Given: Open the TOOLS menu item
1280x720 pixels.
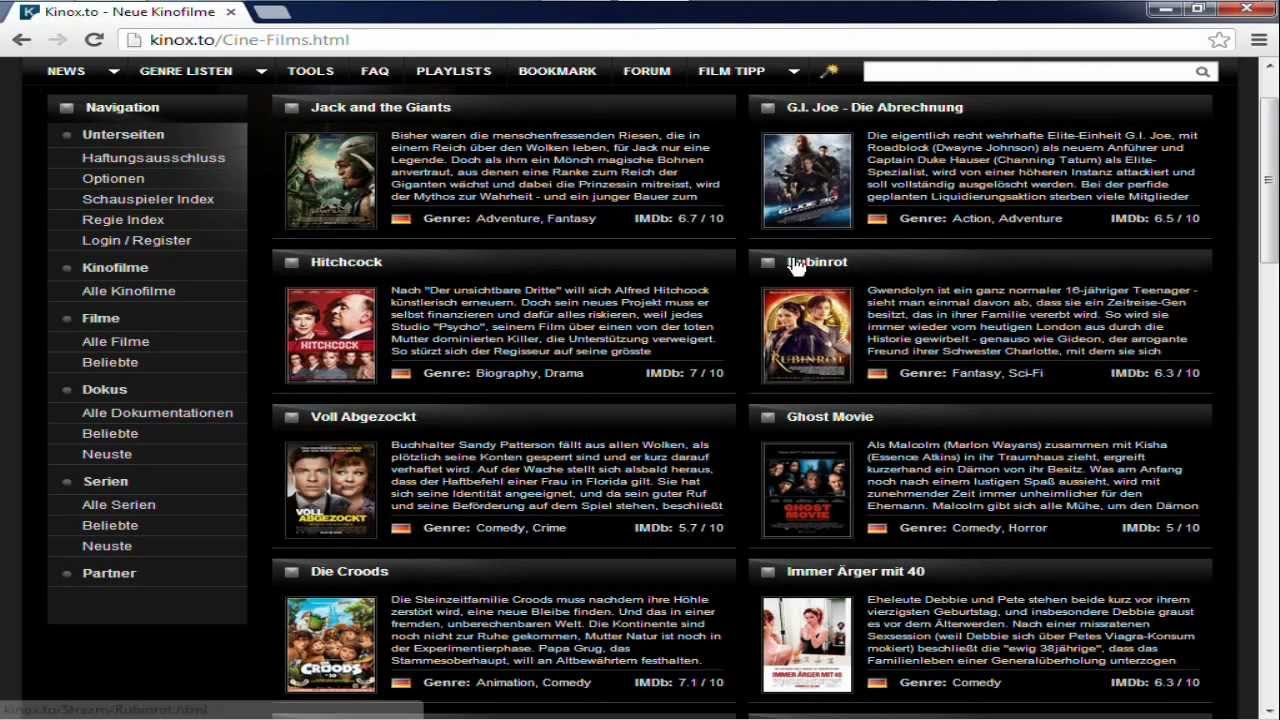Looking at the screenshot, I should tap(310, 71).
